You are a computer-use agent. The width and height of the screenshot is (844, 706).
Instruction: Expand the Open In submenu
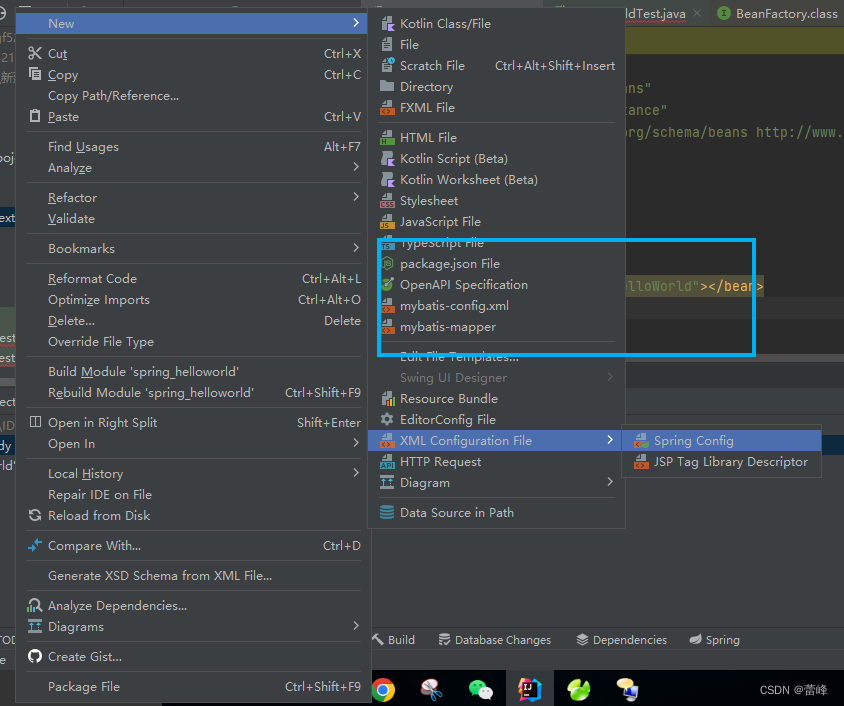[x=356, y=443]
